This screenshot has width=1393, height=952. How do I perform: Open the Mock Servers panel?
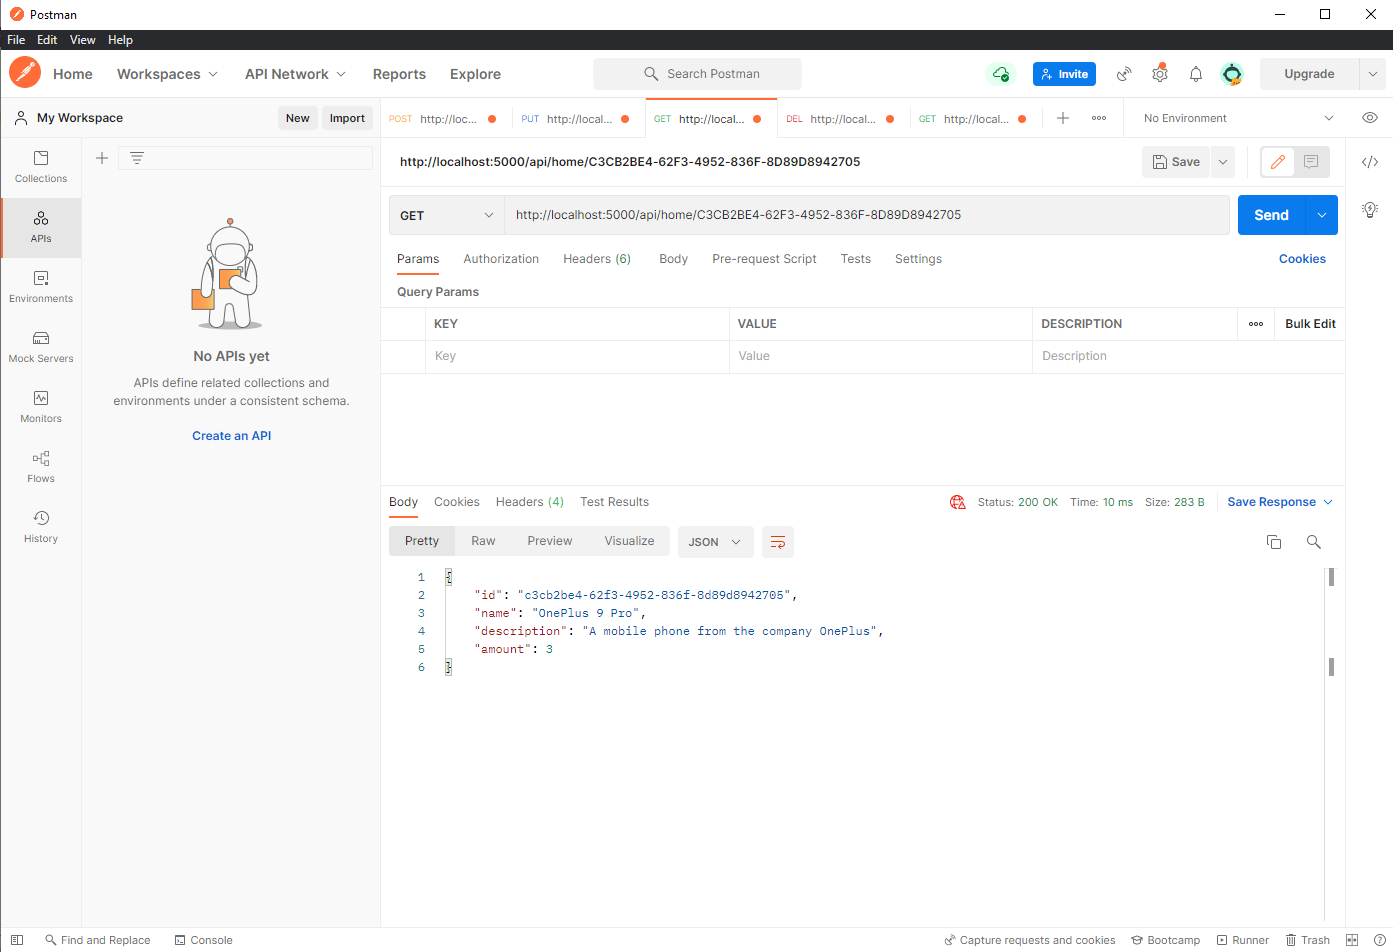point(40,347)
